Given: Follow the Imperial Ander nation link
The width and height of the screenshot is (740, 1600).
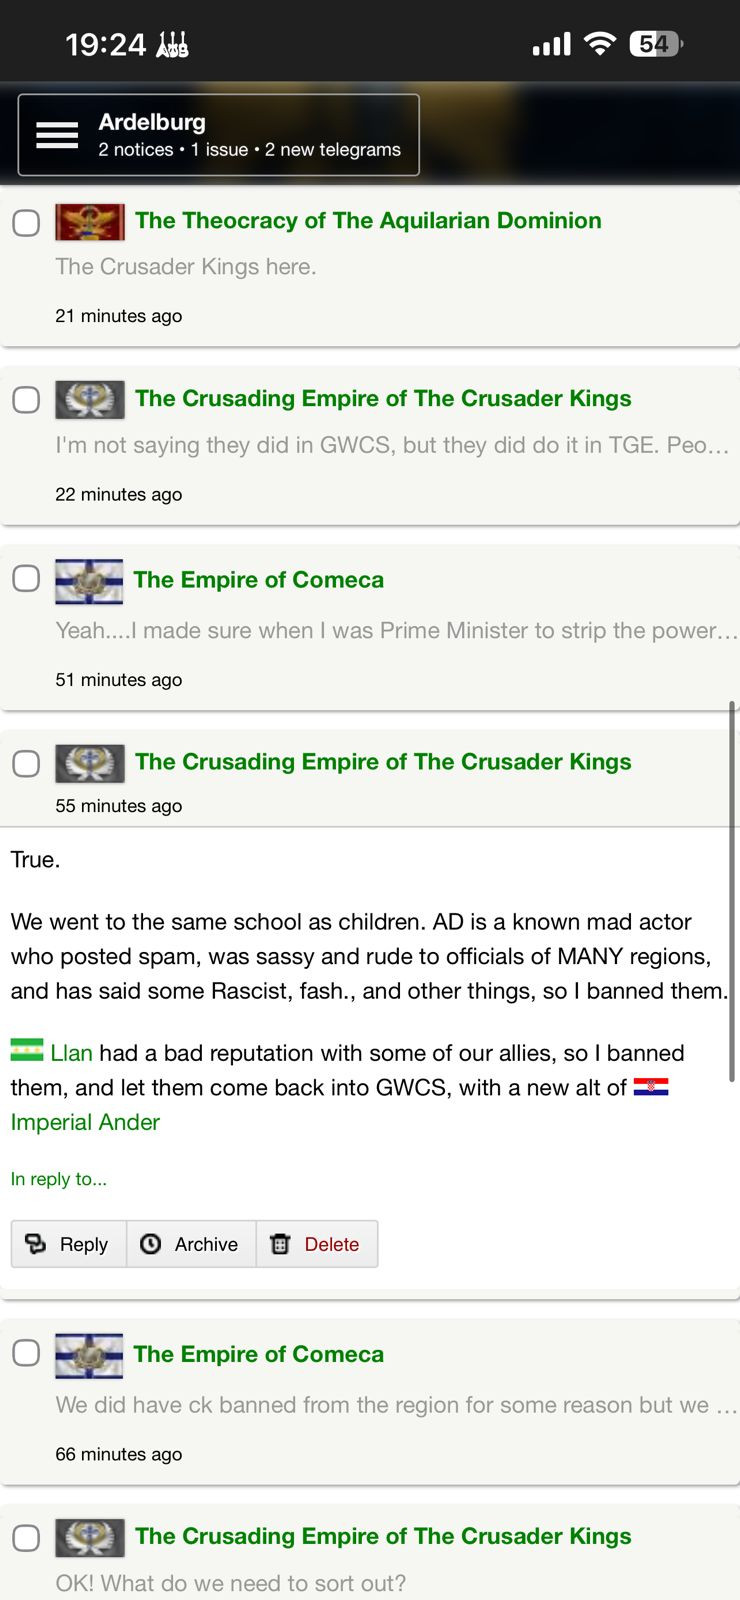Looking at the screenshot, I should [x=85, y=1122].
